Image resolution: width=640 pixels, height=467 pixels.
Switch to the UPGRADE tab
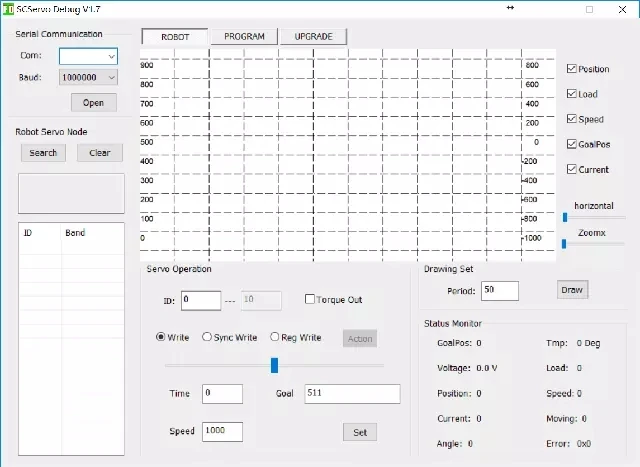coord(313,37)
